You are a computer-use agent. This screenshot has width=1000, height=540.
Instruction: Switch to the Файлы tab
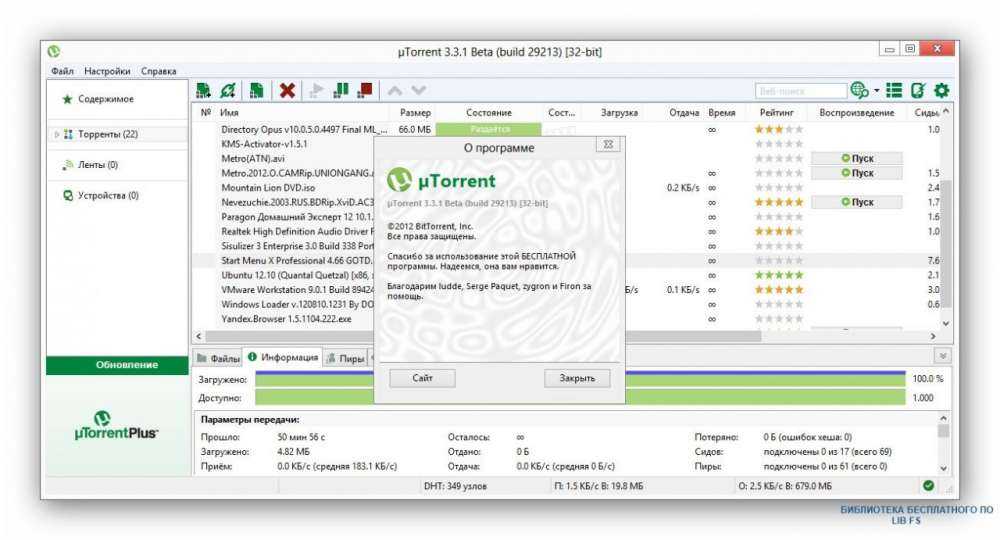pyautogui.click(x=218, y=357)
